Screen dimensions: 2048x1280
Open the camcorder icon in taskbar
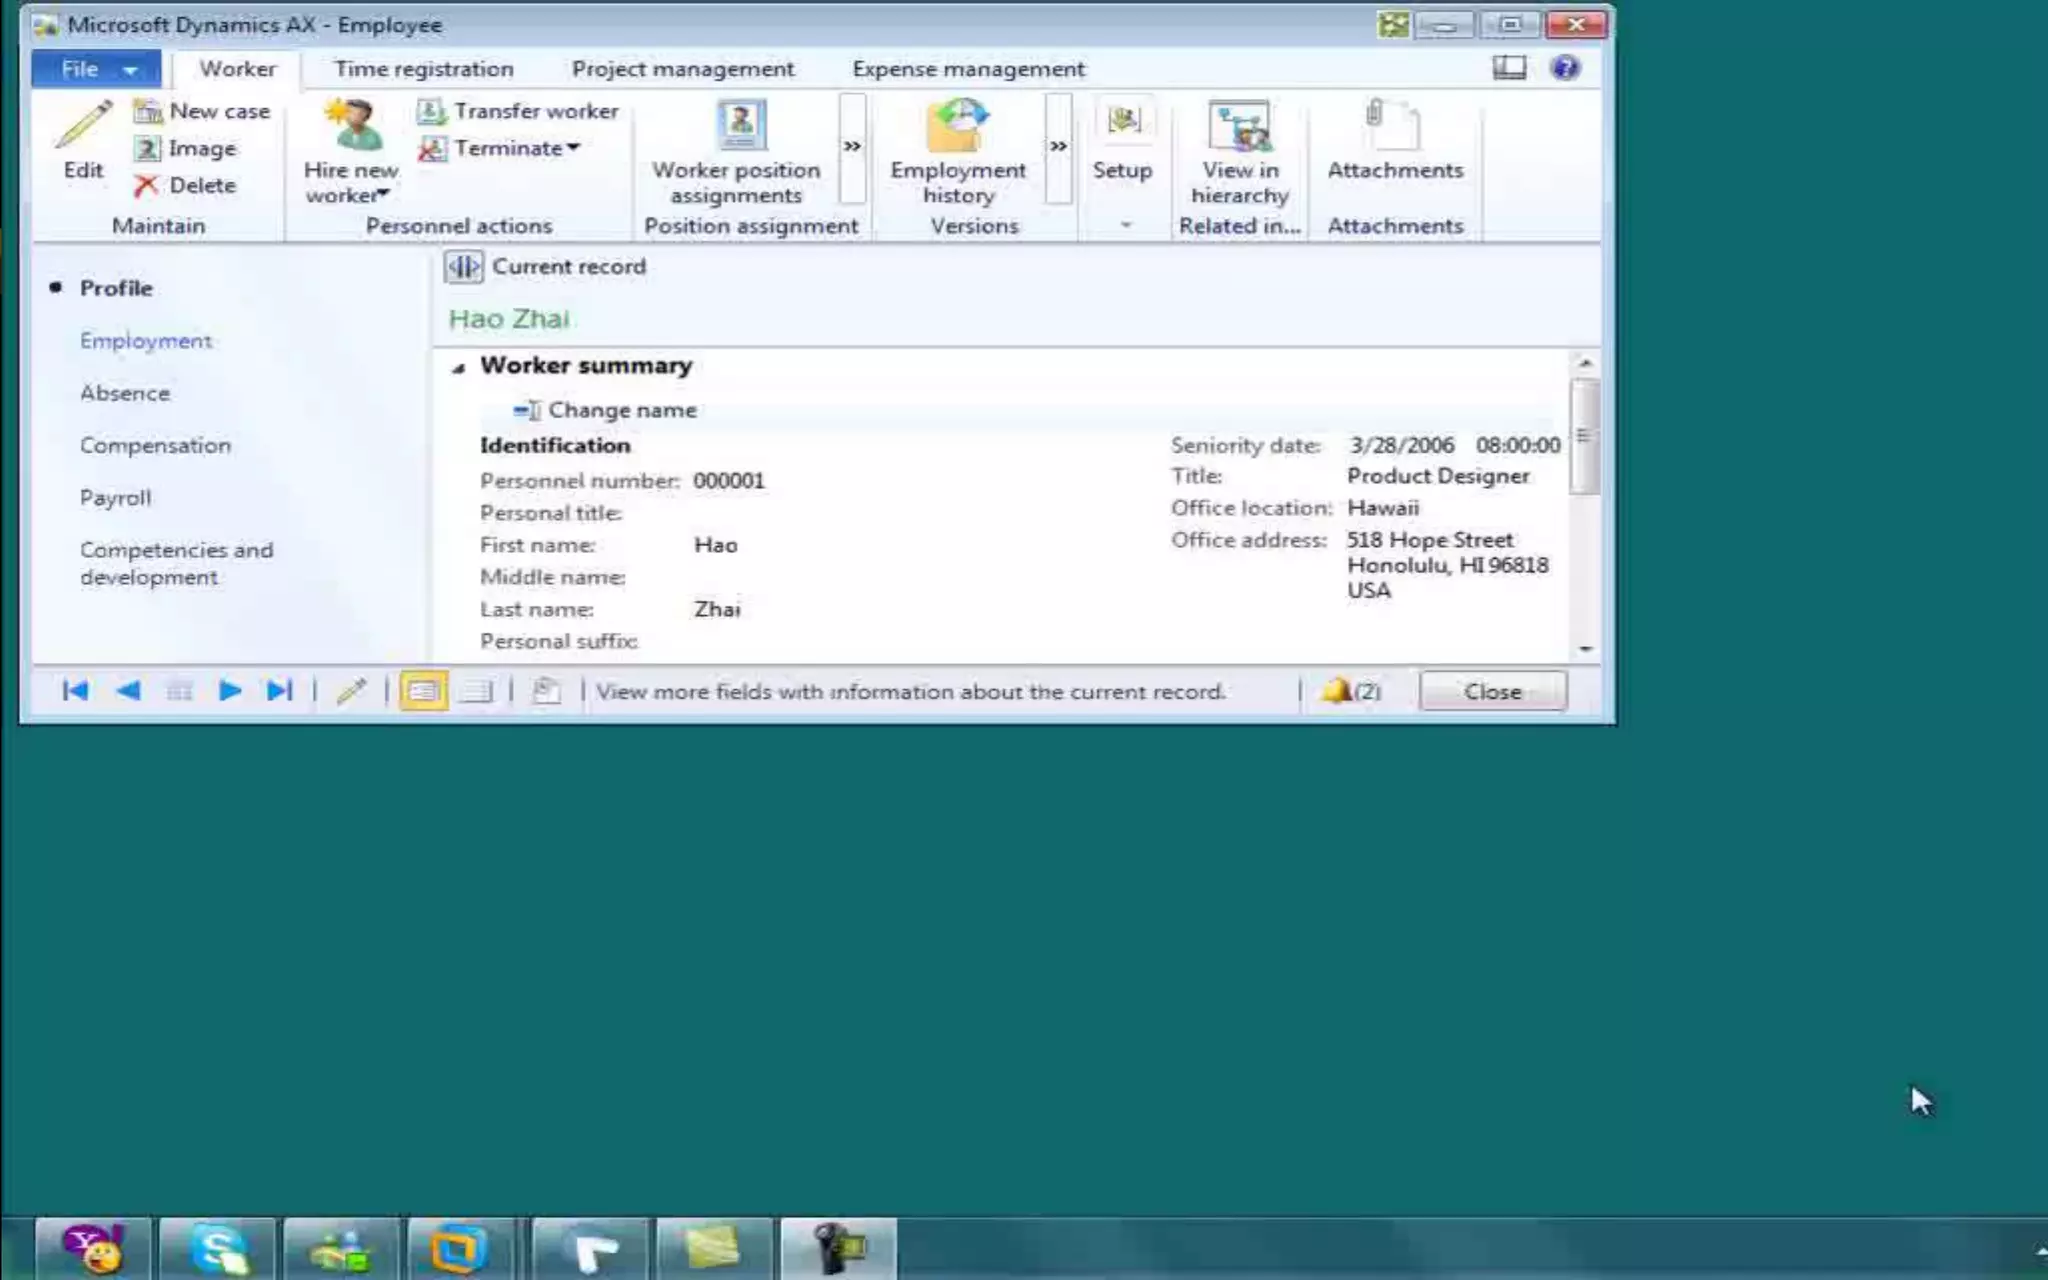(x=838, y=1249)
